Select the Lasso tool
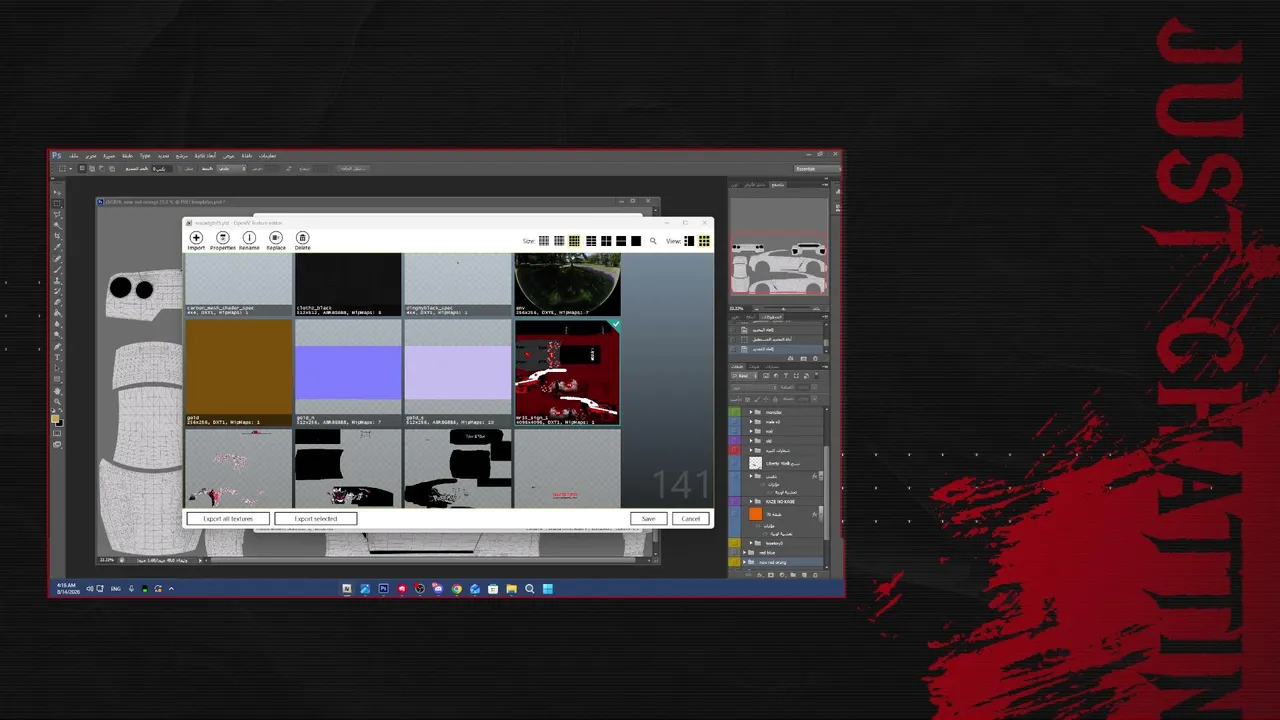The width and height of the screenshot is (1280, 720). pyautogui.click(x=57, y=214)
